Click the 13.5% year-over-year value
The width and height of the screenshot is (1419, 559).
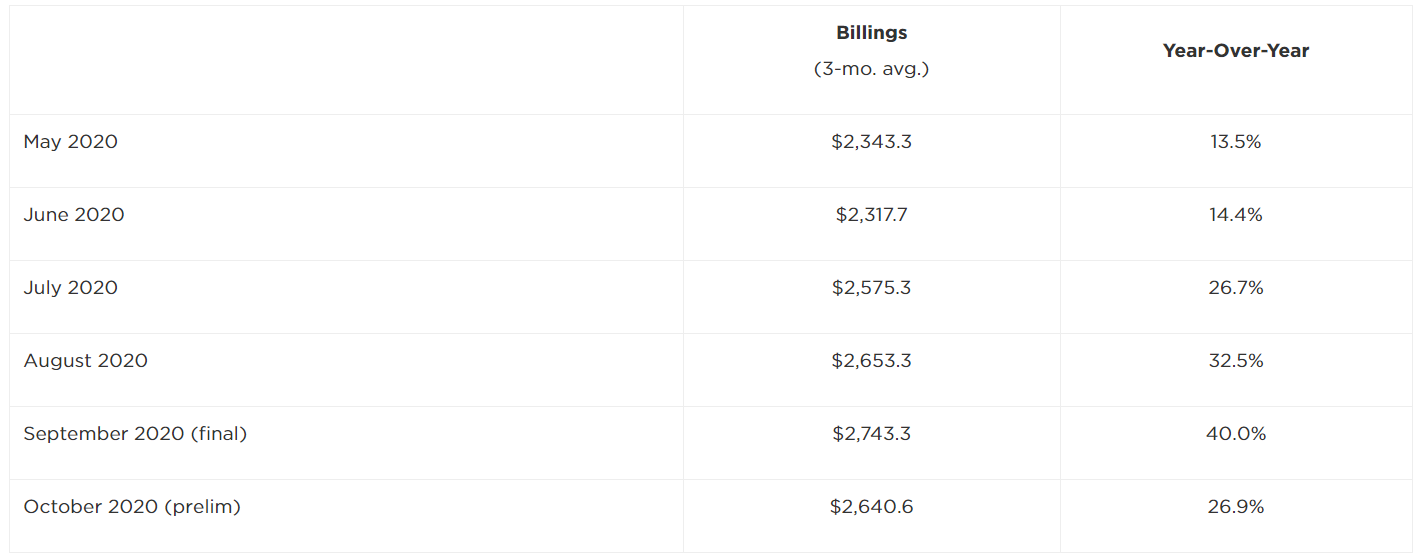[x=1236, y=142]
